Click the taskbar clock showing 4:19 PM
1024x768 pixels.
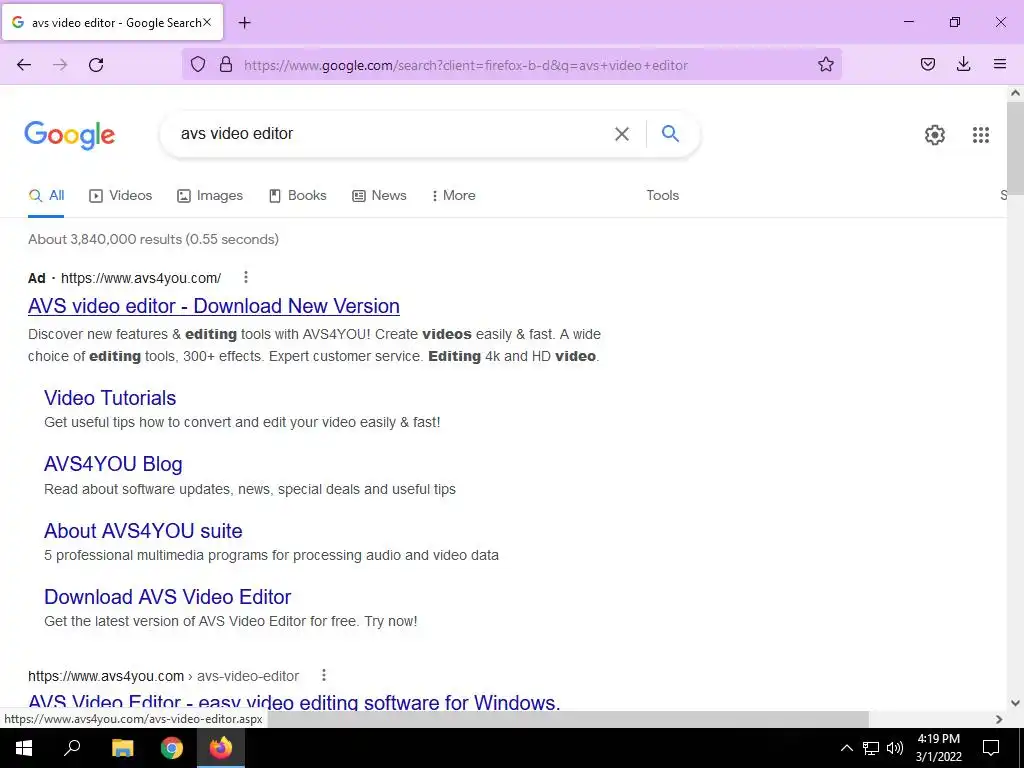pyautogui.click(x=938, y=748)
